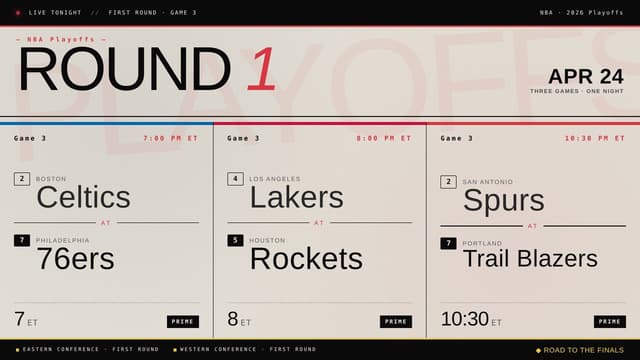Click the Trail Blazers seed 7 badge
640x360 pixels.
pyautogui.click(x=449, y=244)
